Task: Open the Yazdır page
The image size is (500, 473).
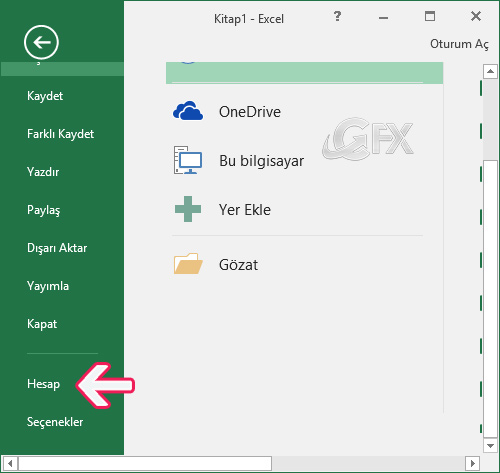Action: coord(43,172)
